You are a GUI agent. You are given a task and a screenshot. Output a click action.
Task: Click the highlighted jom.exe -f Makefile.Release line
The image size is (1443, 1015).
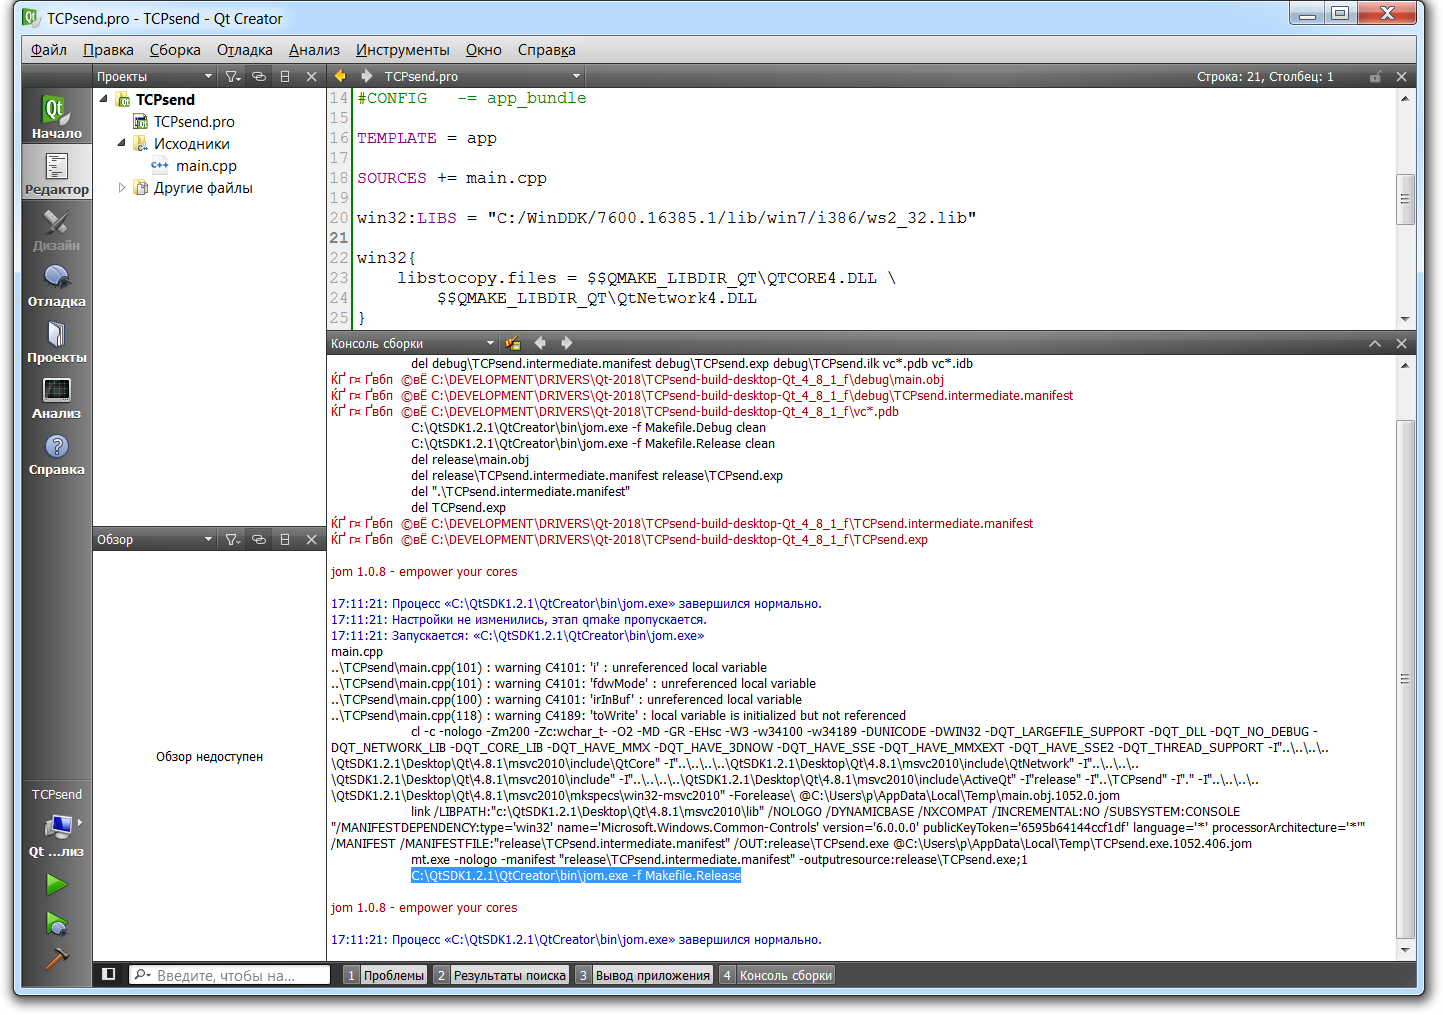pyautogui.click(x=576, y=876)
